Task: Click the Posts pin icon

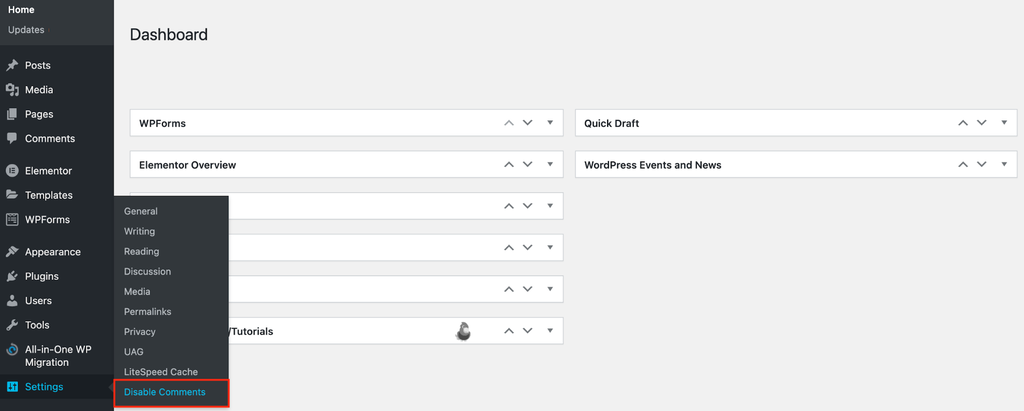Action: click(x=12, y=66)
